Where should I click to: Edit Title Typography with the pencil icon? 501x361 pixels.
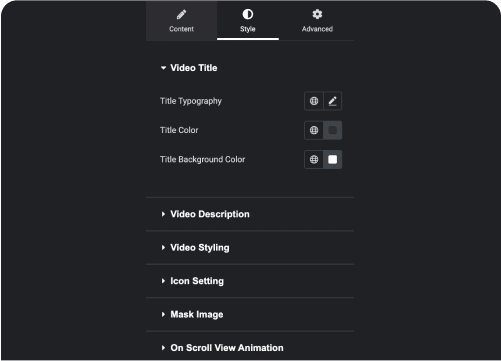pos(332,101)
